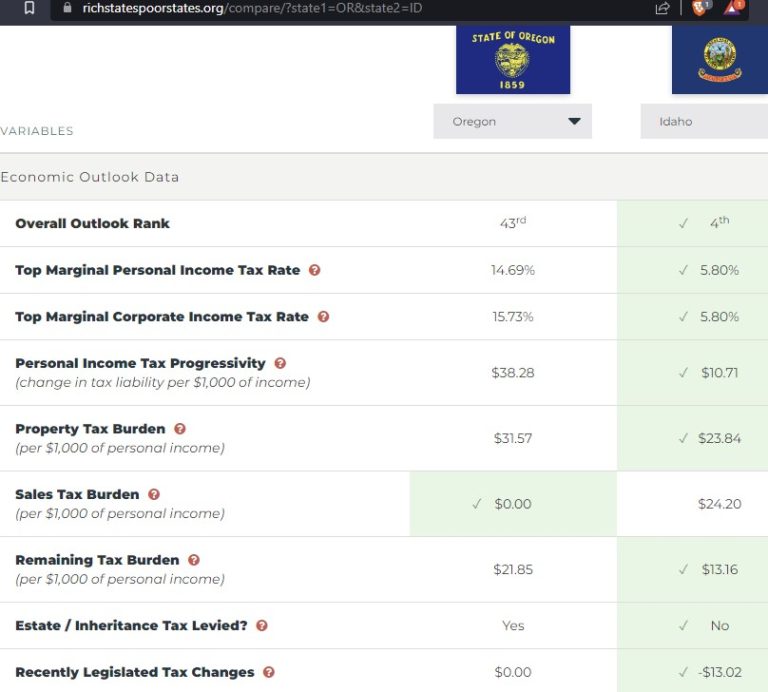Click the Brave Rewards triangle icon
Screen dimensions: 768x692
[x=733, y=8]
